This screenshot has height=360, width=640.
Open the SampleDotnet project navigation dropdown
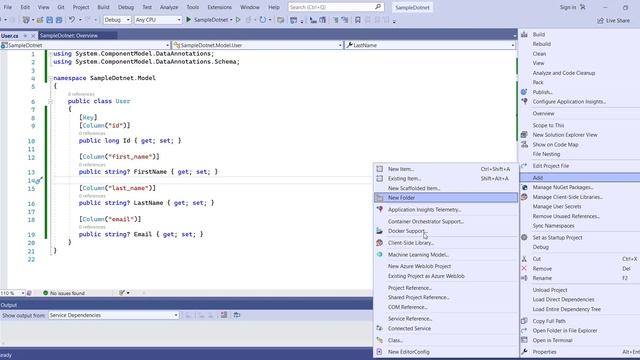[x=85, y=45]
